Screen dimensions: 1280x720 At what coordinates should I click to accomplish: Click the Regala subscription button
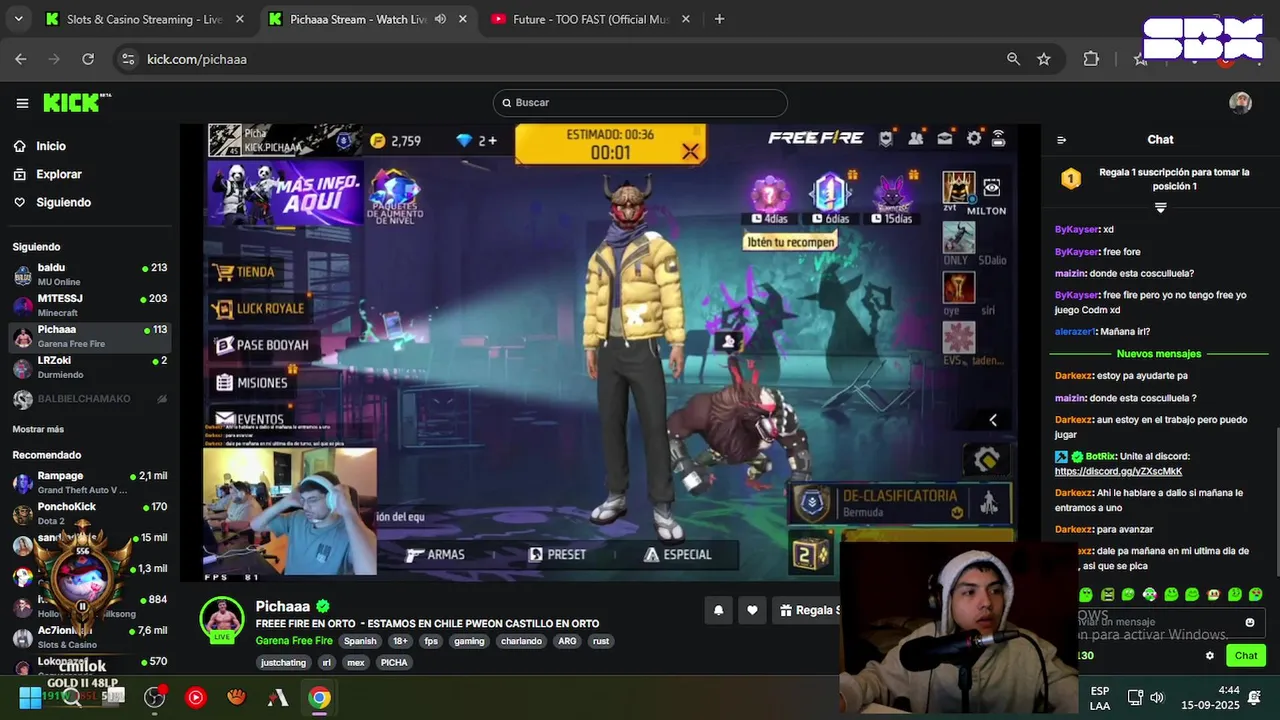click(x=807, y=610)
